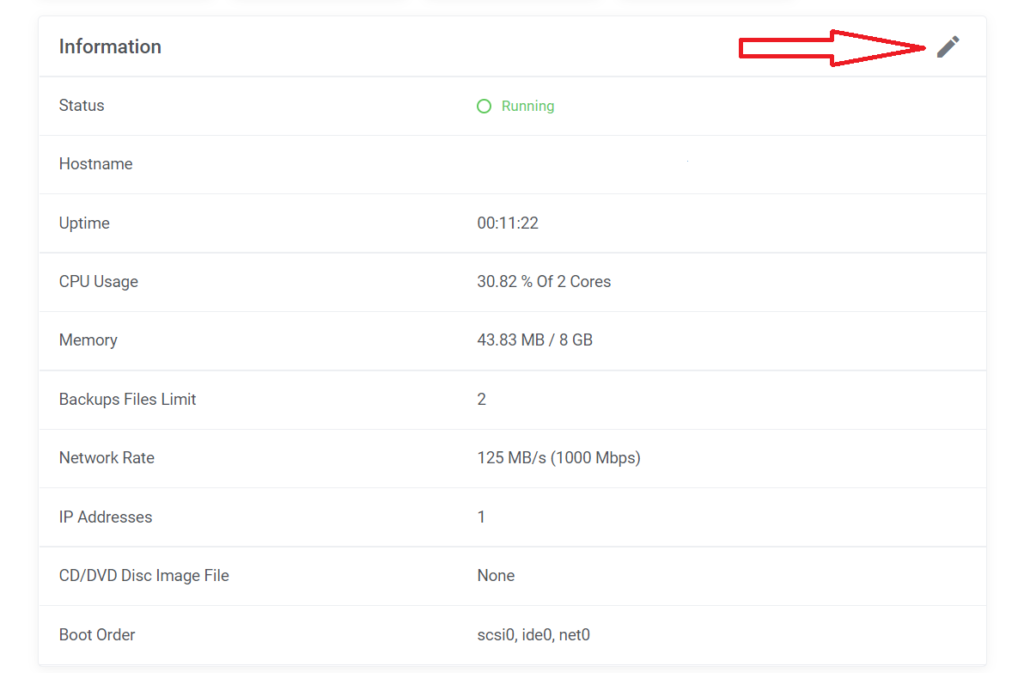Click the 'IP Addresses' row label

(x=106, y=517)
